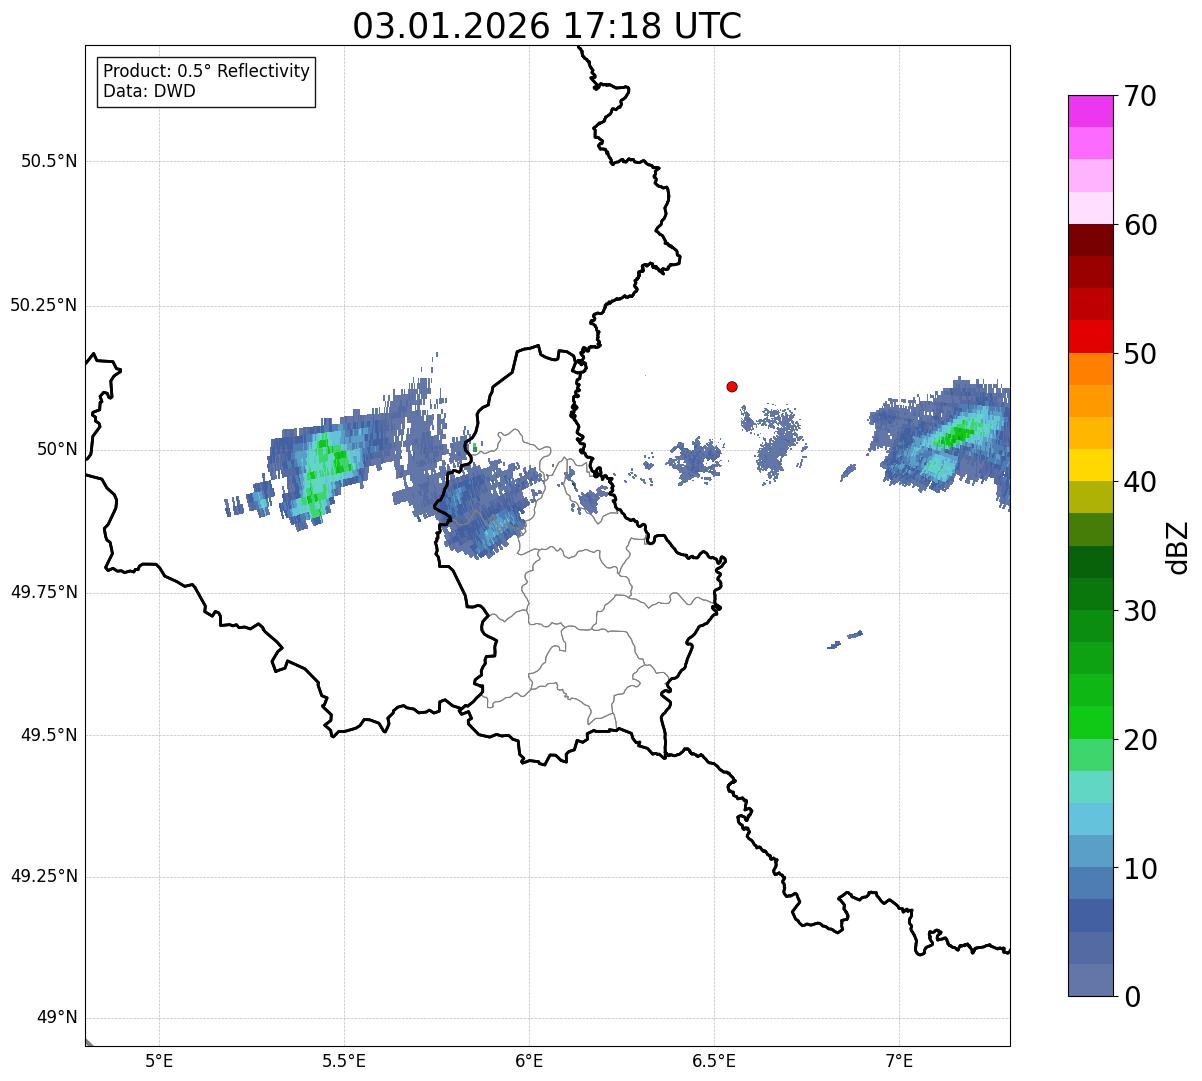The width and height of the screenshot is (1202, 1081).
Task: Click the red station marker dot
Action: [x=732, y=386]
